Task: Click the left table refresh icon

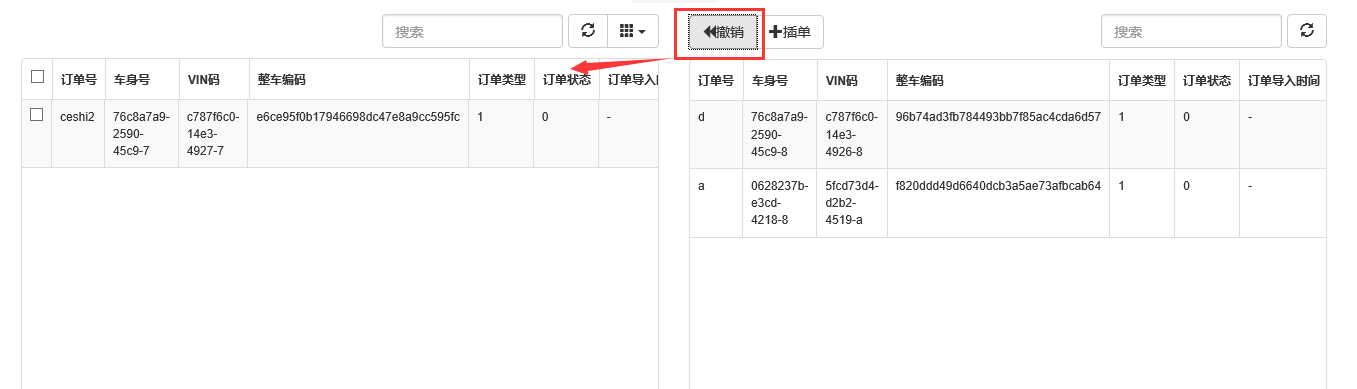Action: pos(588,31)
